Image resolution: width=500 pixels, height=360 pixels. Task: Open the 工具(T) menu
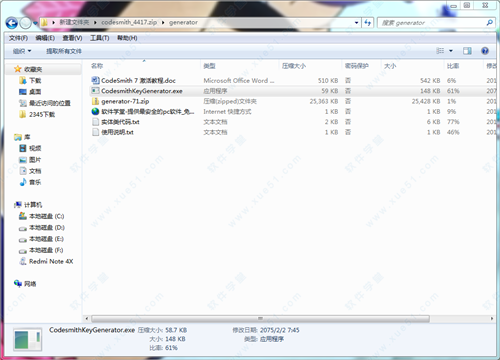[100, 38]
